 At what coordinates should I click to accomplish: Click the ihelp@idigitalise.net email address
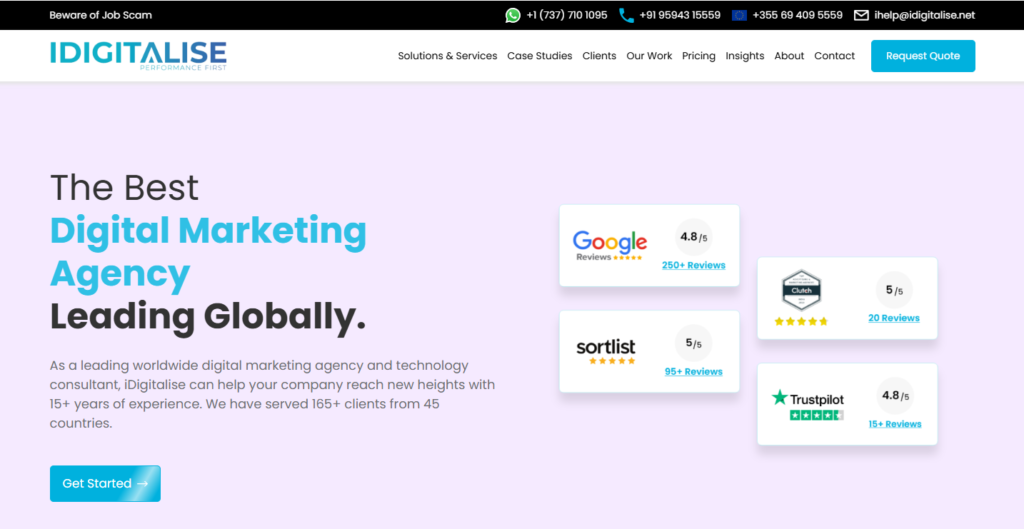click(924, 15)
